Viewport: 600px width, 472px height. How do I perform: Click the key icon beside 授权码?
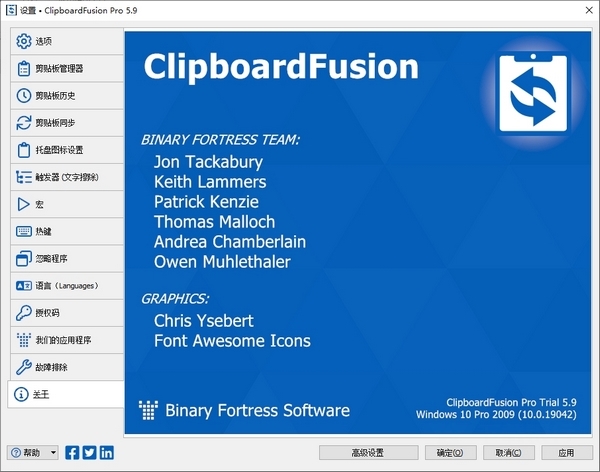click(24, 313)
